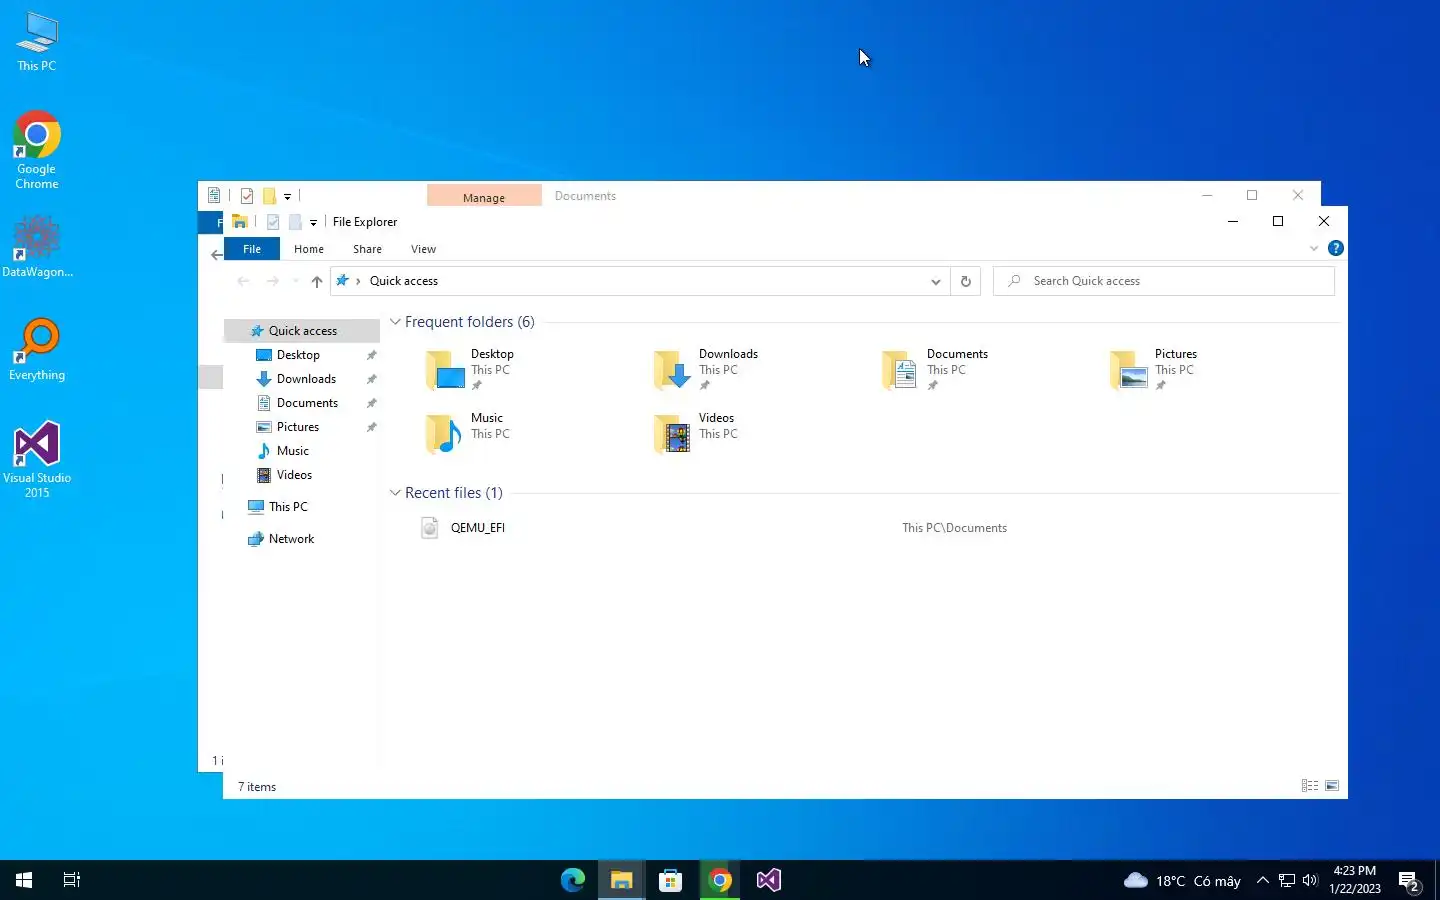Screen dimensions: 1440x900
Task: Open Task View on taskbar
Action: click(72, 880)
